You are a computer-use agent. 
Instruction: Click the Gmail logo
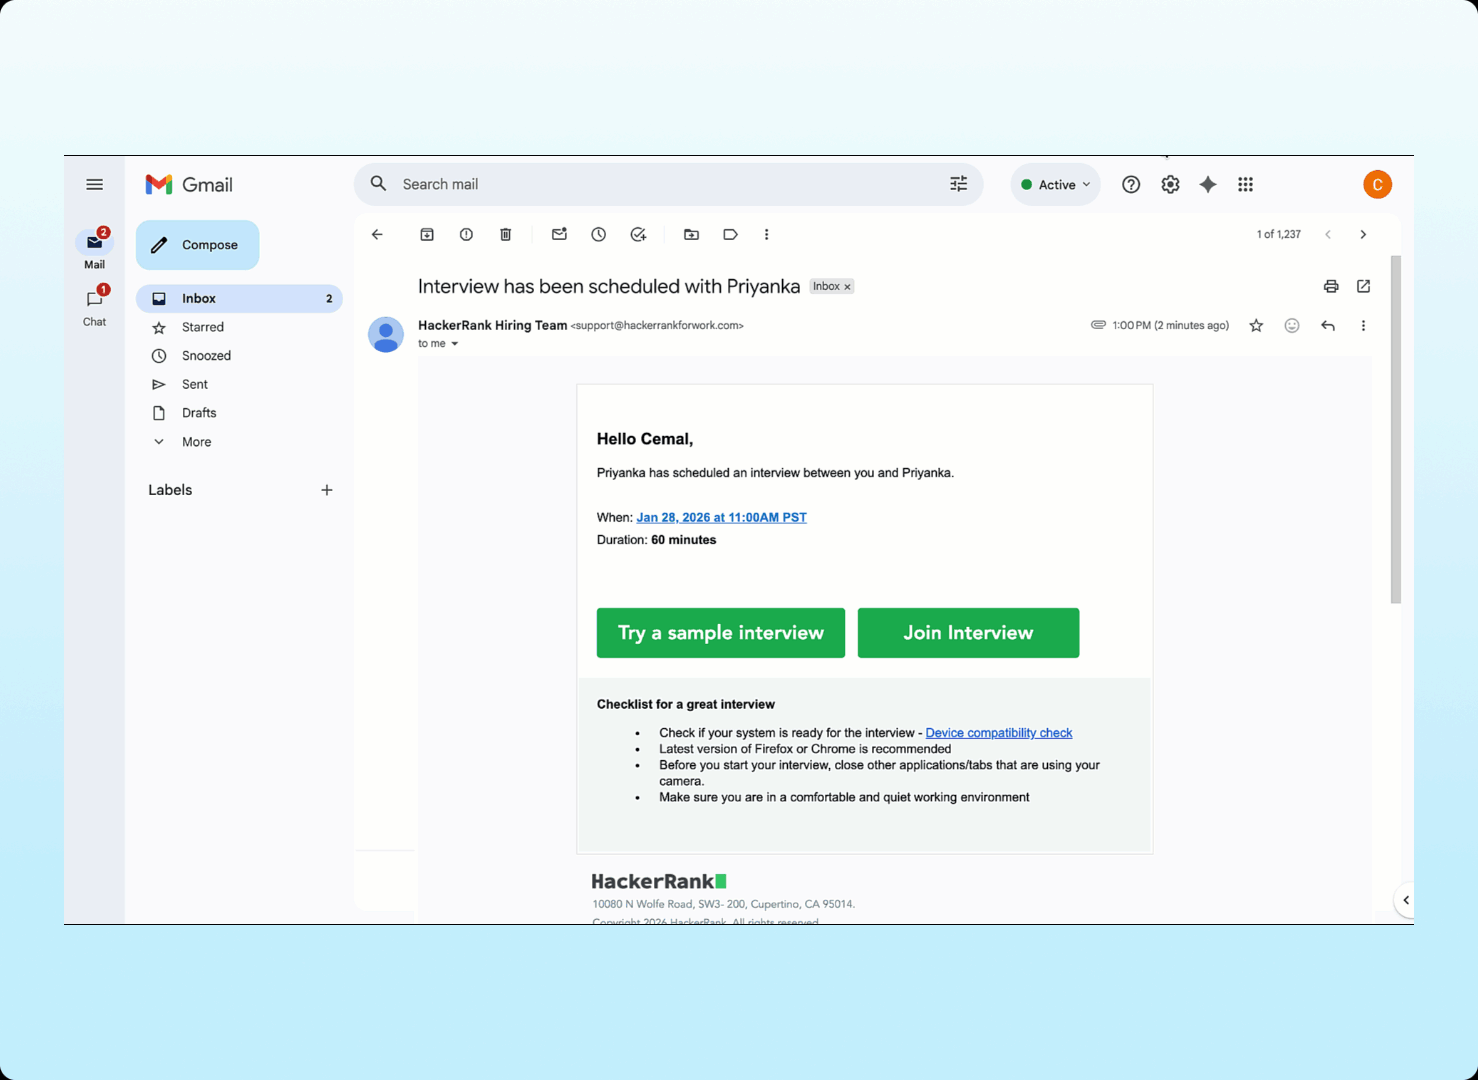click(189, 184)
